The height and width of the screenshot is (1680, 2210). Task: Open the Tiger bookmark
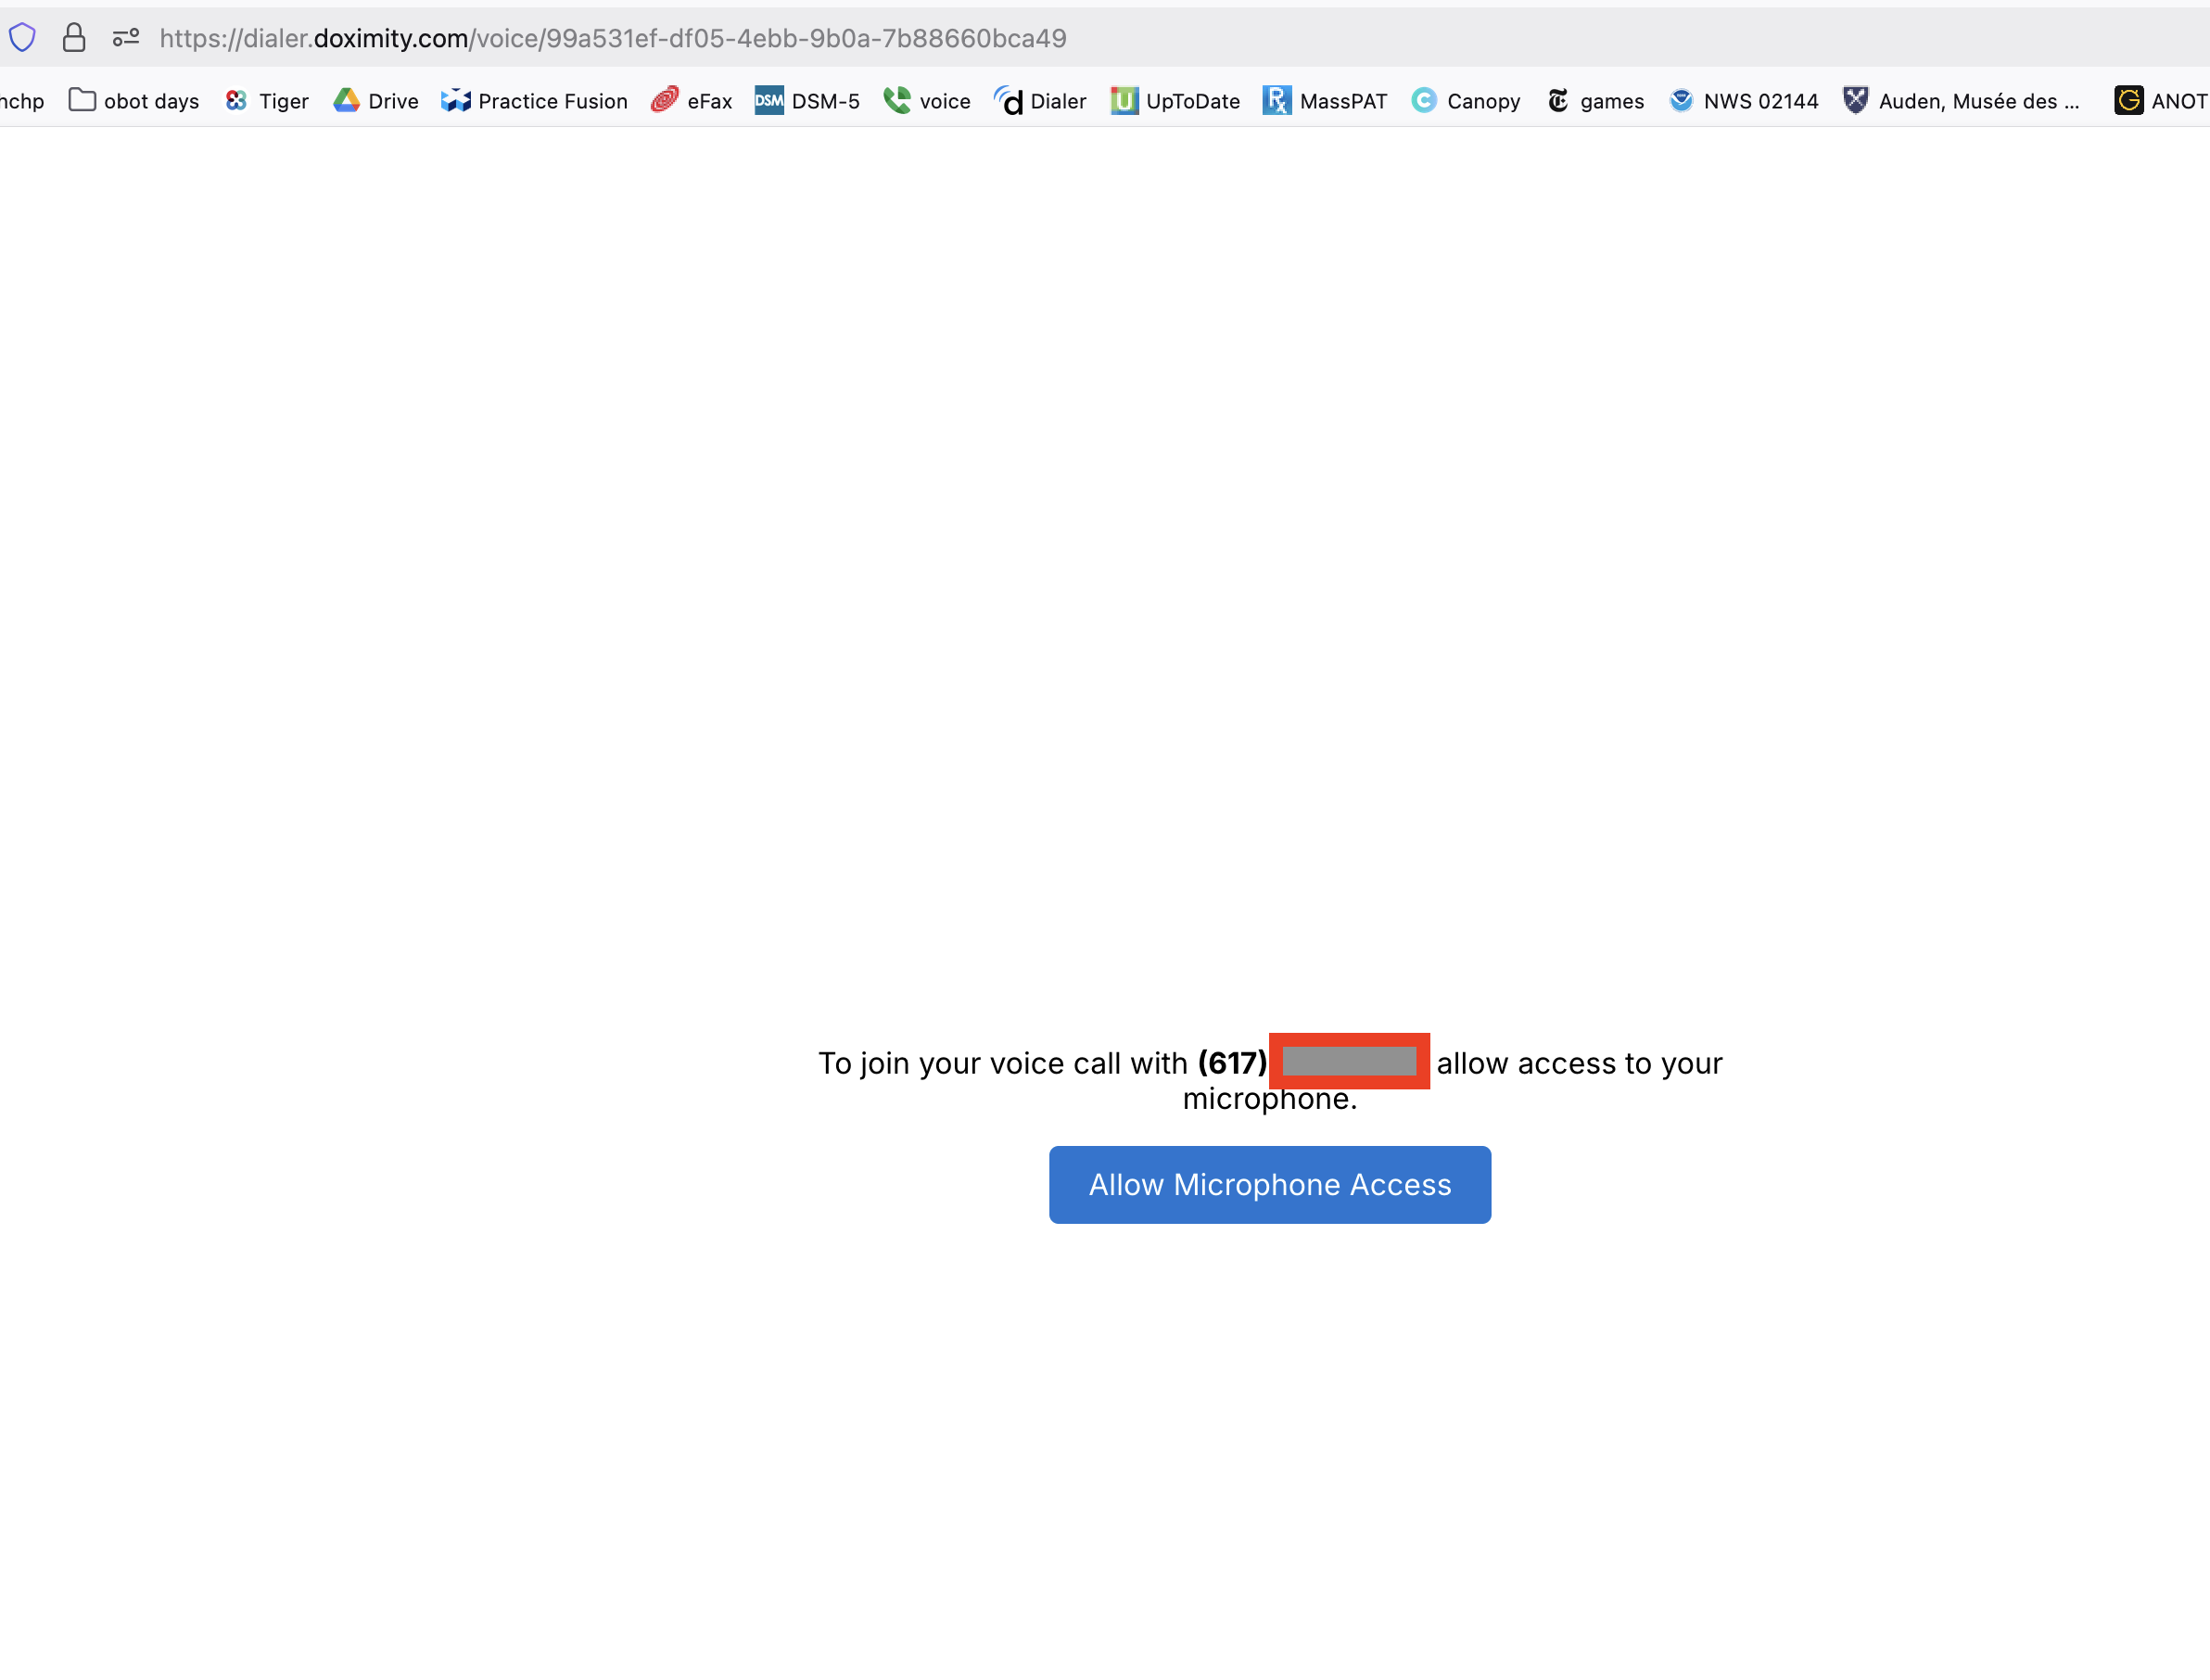point(267,100)
